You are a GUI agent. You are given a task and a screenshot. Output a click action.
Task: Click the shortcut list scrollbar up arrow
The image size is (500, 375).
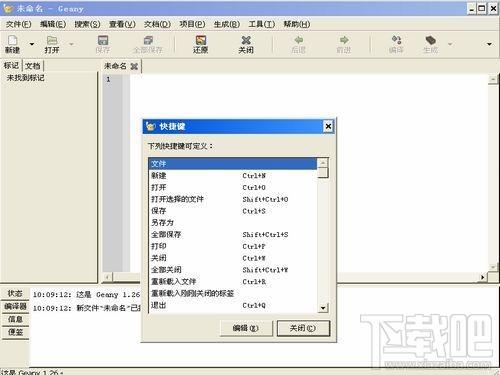pos(323,162)
